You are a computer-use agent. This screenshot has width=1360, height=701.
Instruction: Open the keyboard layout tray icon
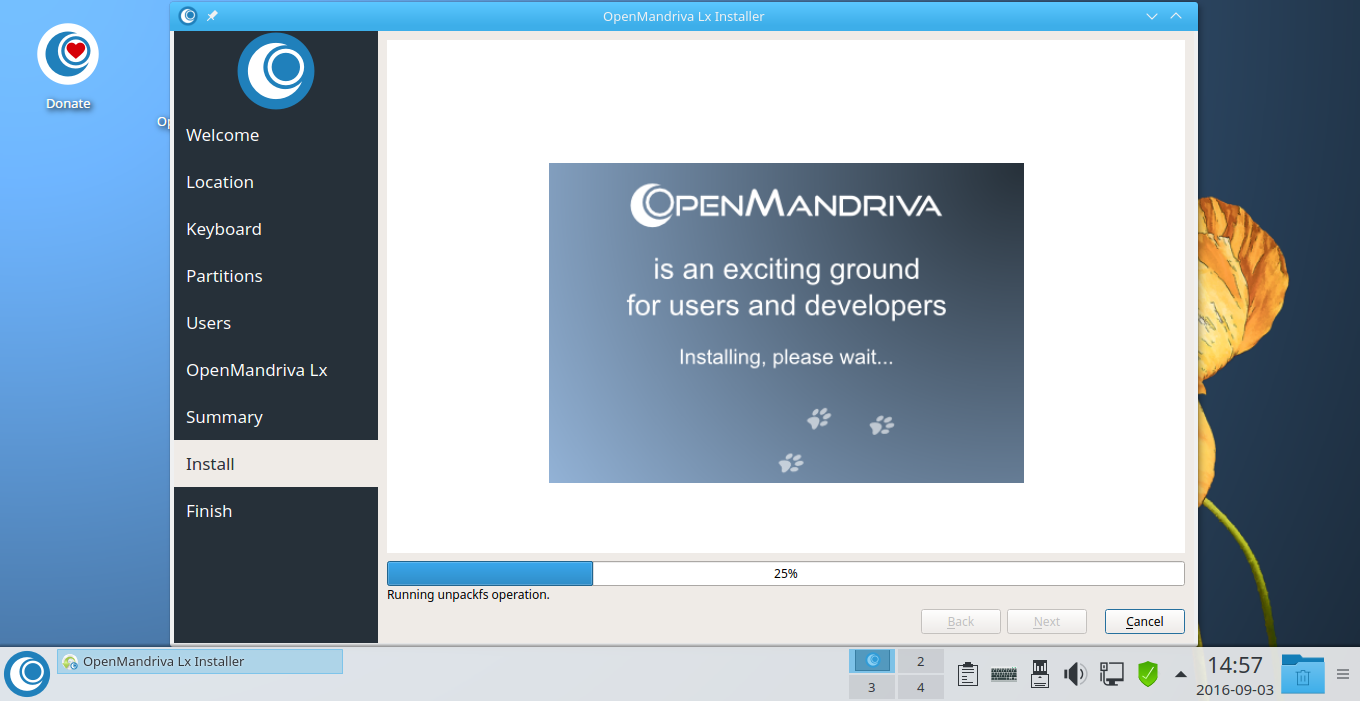[1004, 675]
